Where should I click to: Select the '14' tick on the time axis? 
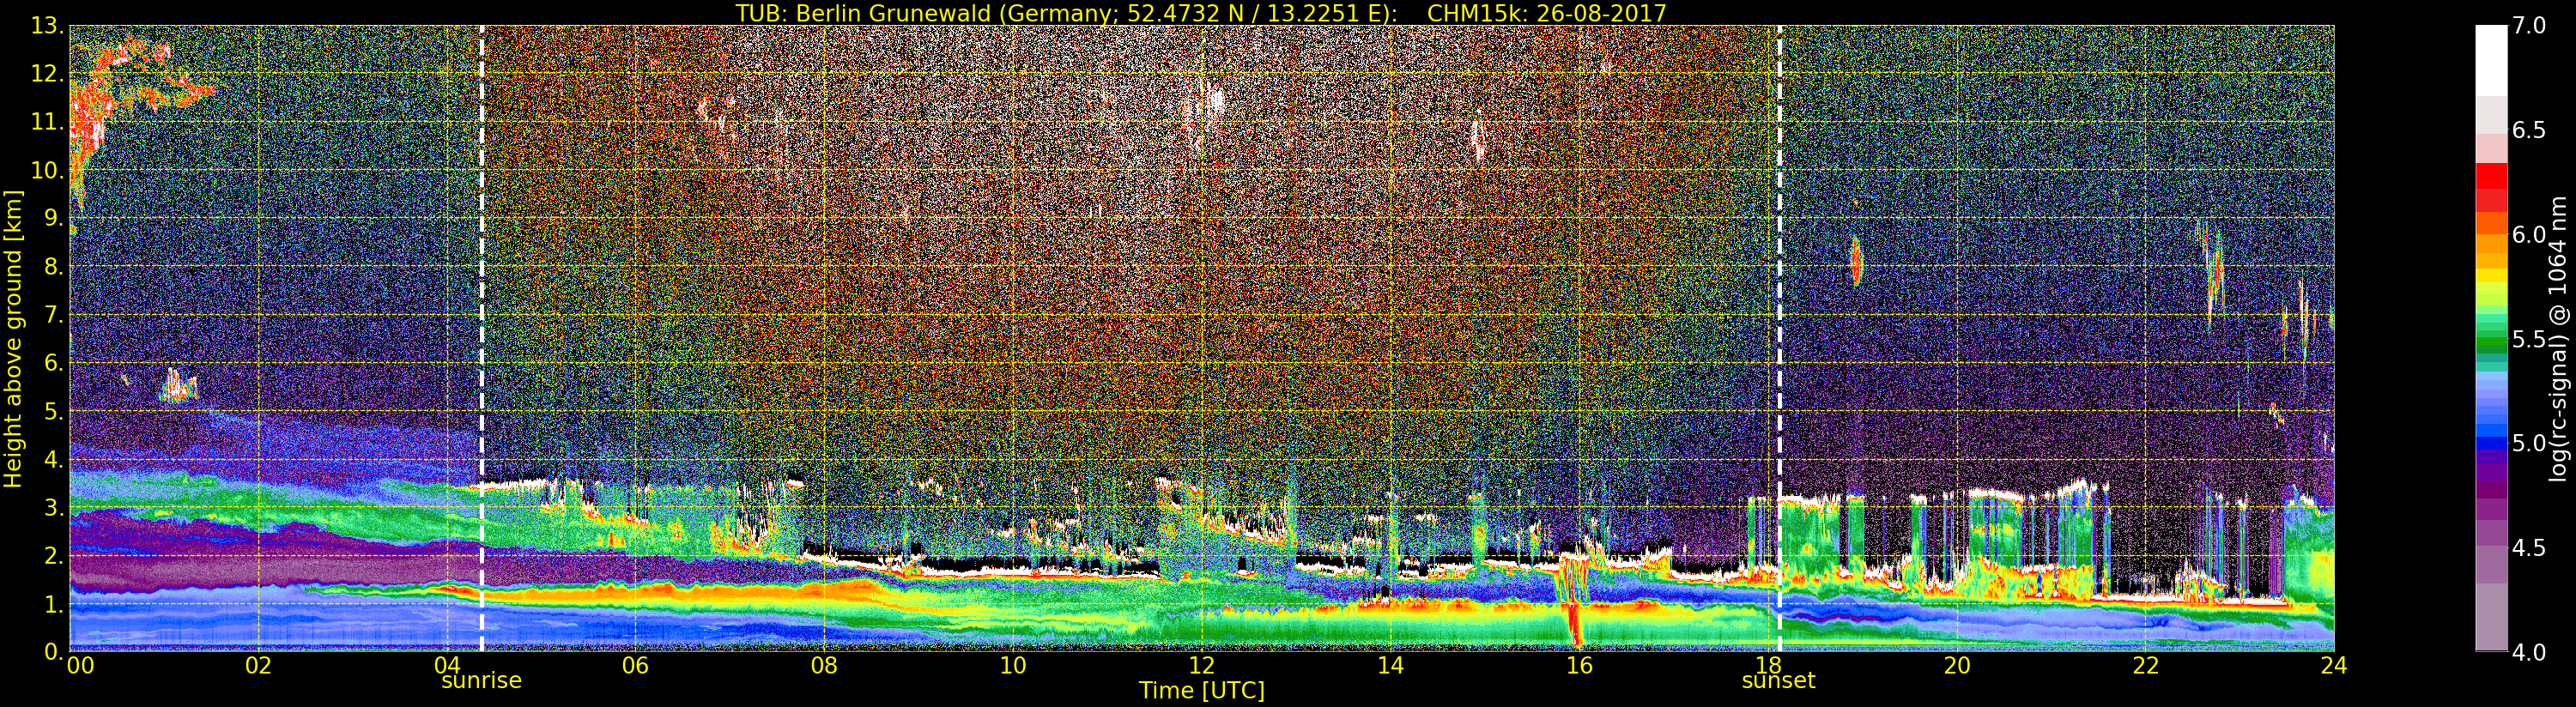[x=1390, y=666]
